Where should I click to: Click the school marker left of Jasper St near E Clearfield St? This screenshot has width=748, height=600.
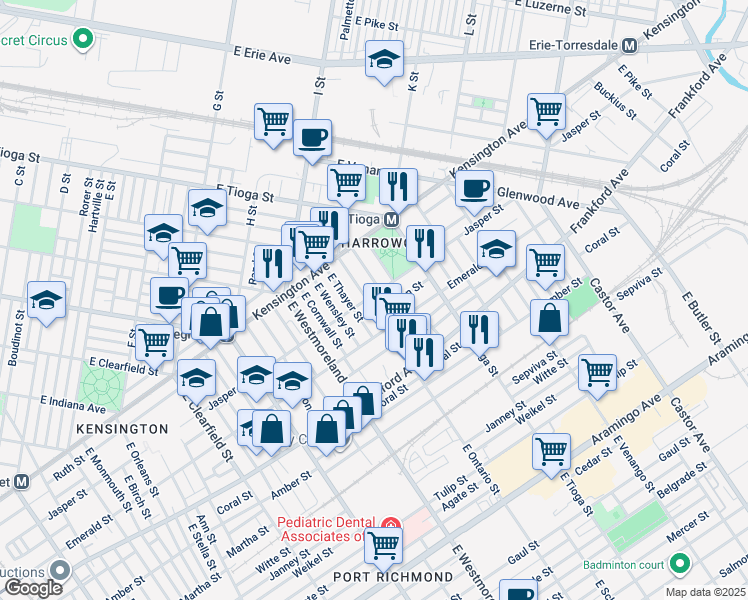pyautogui.click(x=196, y=380)
